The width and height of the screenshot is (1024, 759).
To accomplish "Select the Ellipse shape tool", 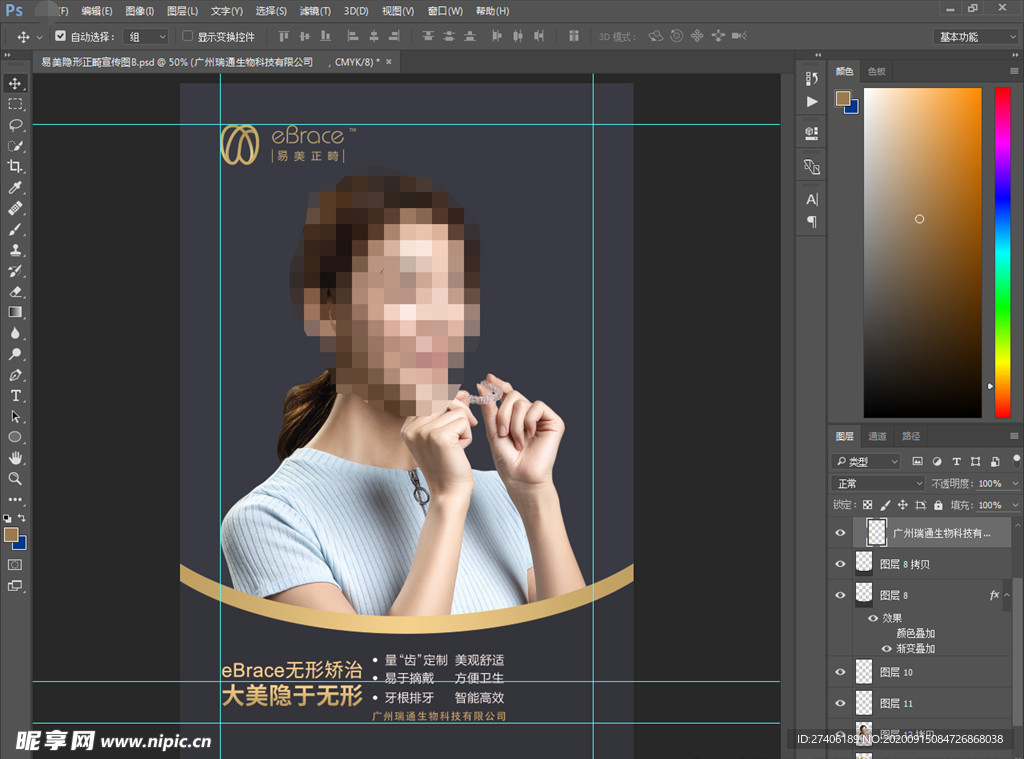I will pyautogui.click(x=15, y=438).
